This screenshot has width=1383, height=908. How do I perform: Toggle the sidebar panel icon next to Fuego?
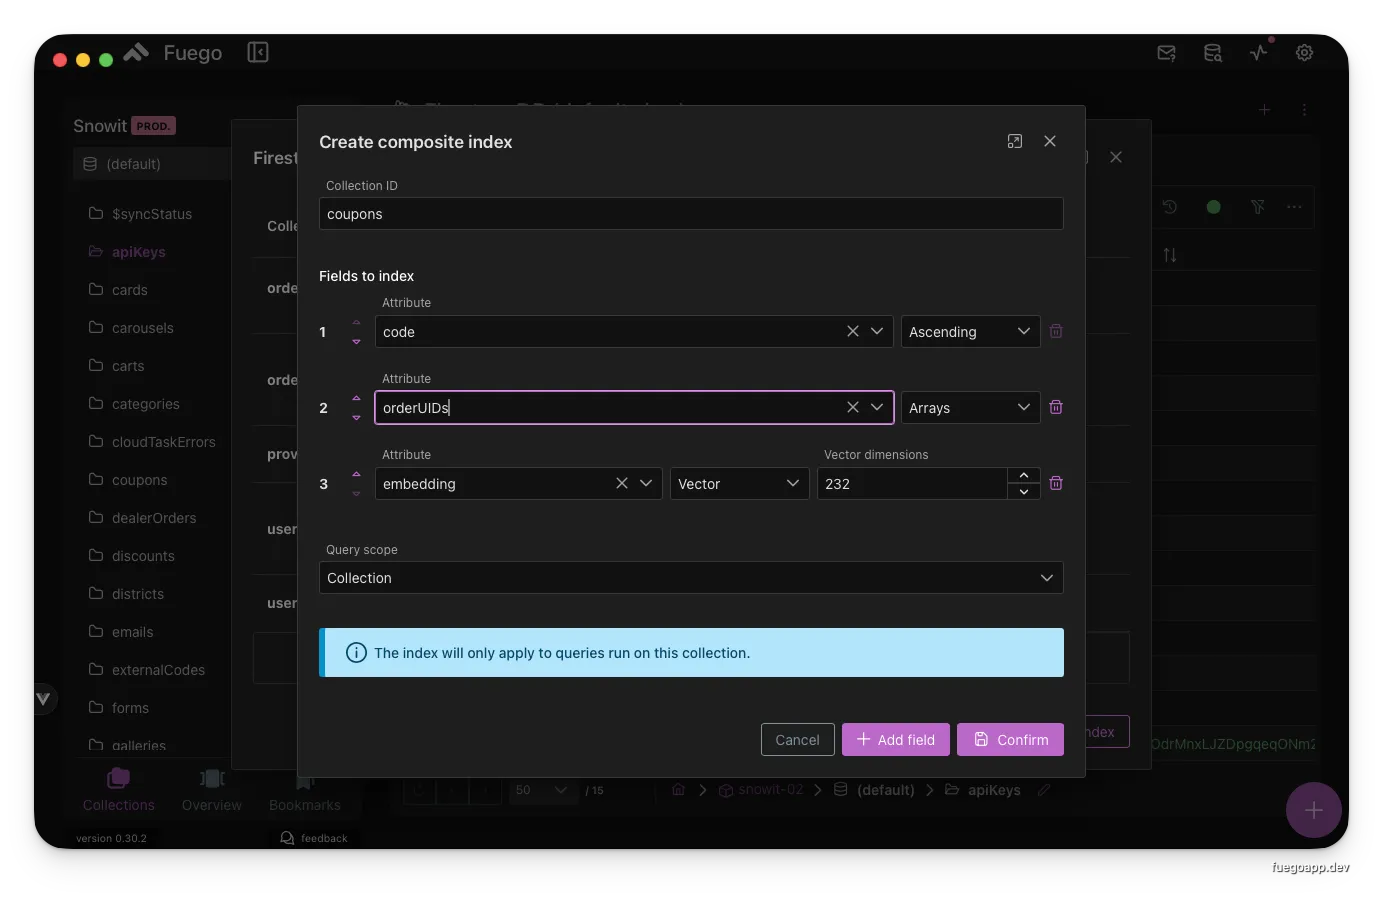[x=258, y=52]
